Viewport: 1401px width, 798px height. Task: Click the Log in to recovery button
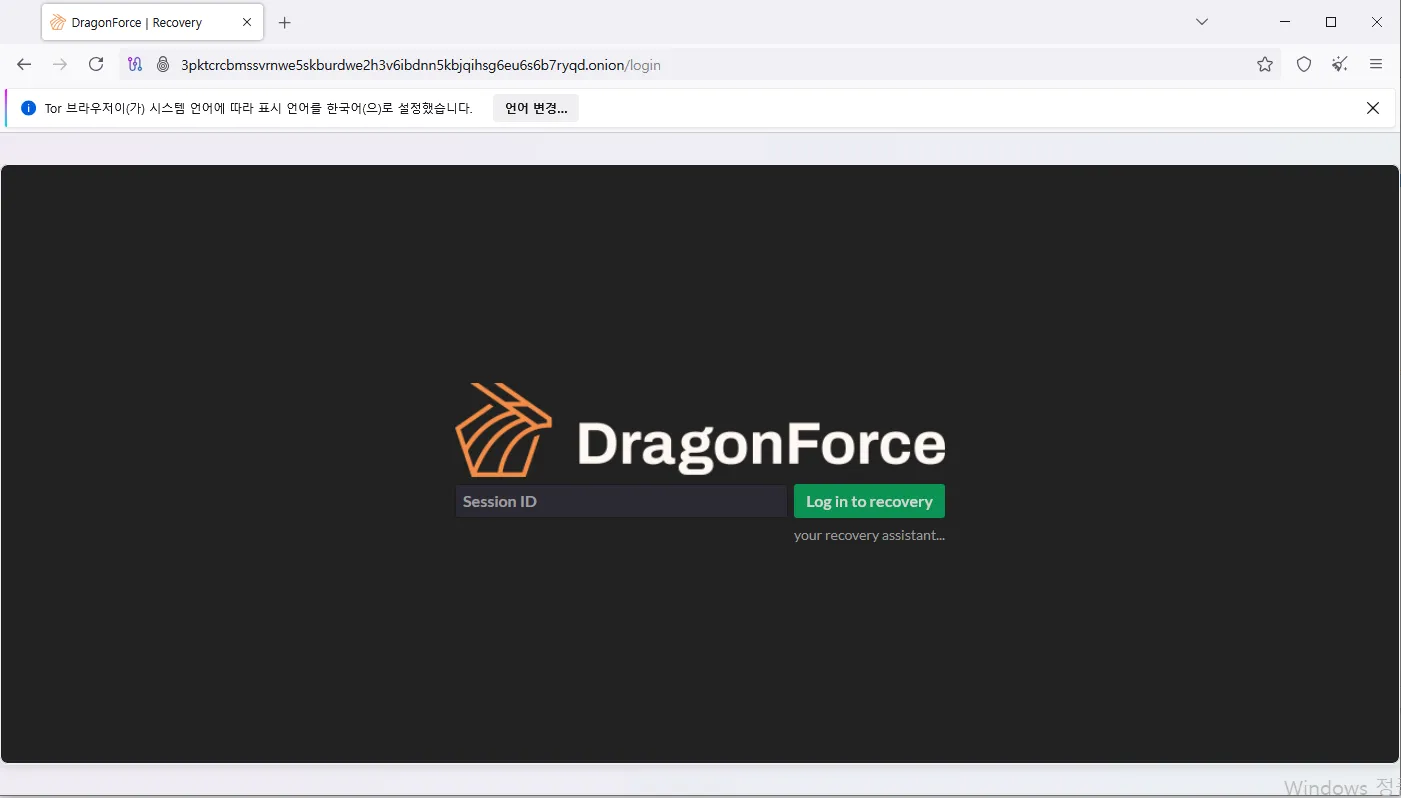[x=869, y=501]
